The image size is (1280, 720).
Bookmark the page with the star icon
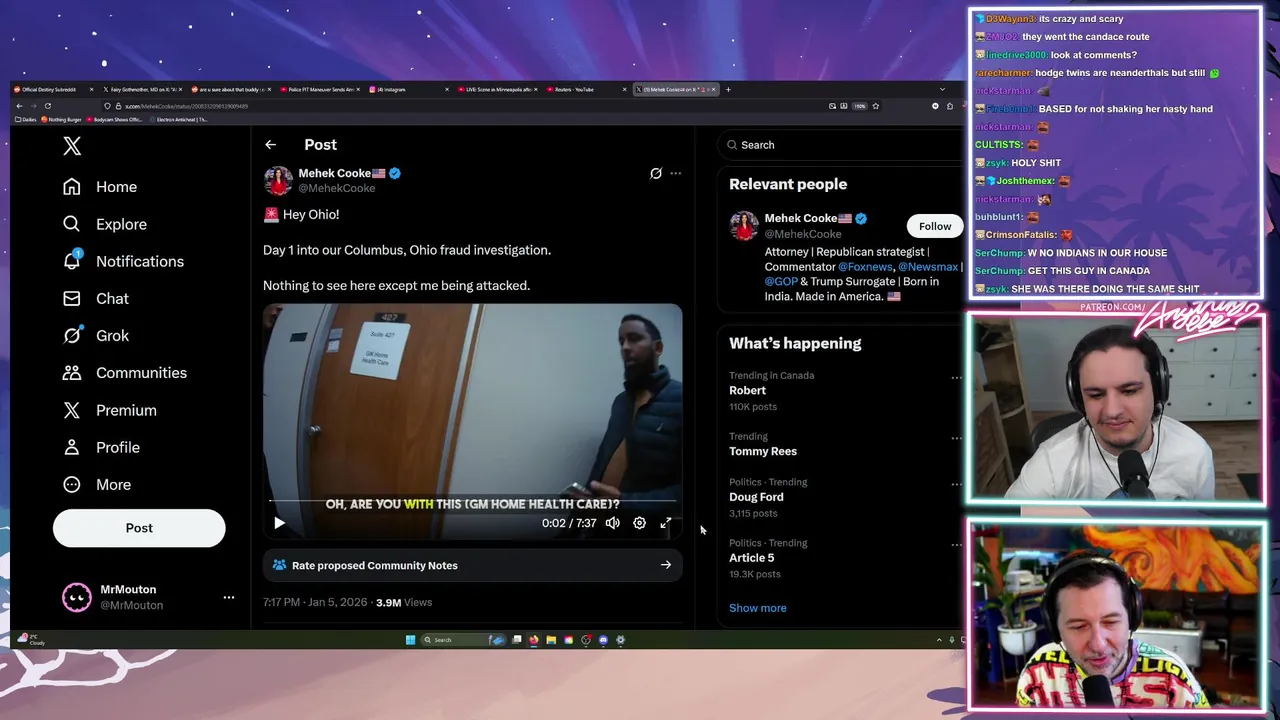point(876,106)
